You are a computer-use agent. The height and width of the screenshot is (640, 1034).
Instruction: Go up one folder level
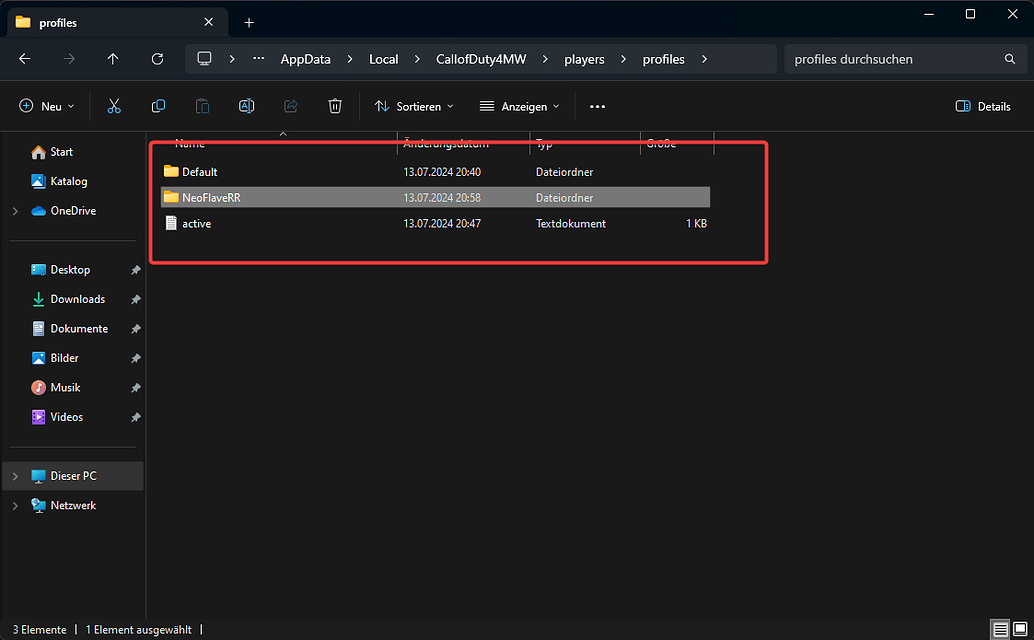pos(113,59)
